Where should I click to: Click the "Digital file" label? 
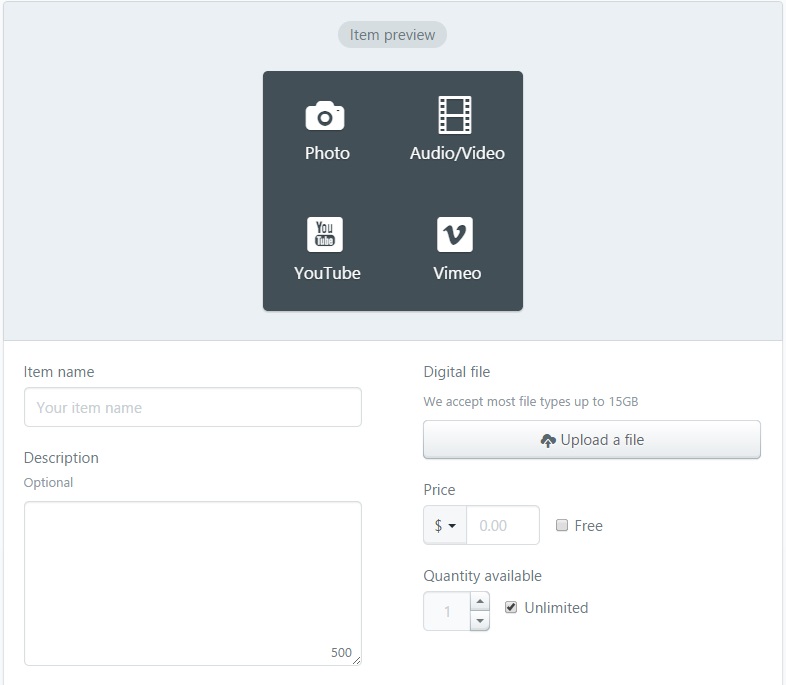click(457, 372)
